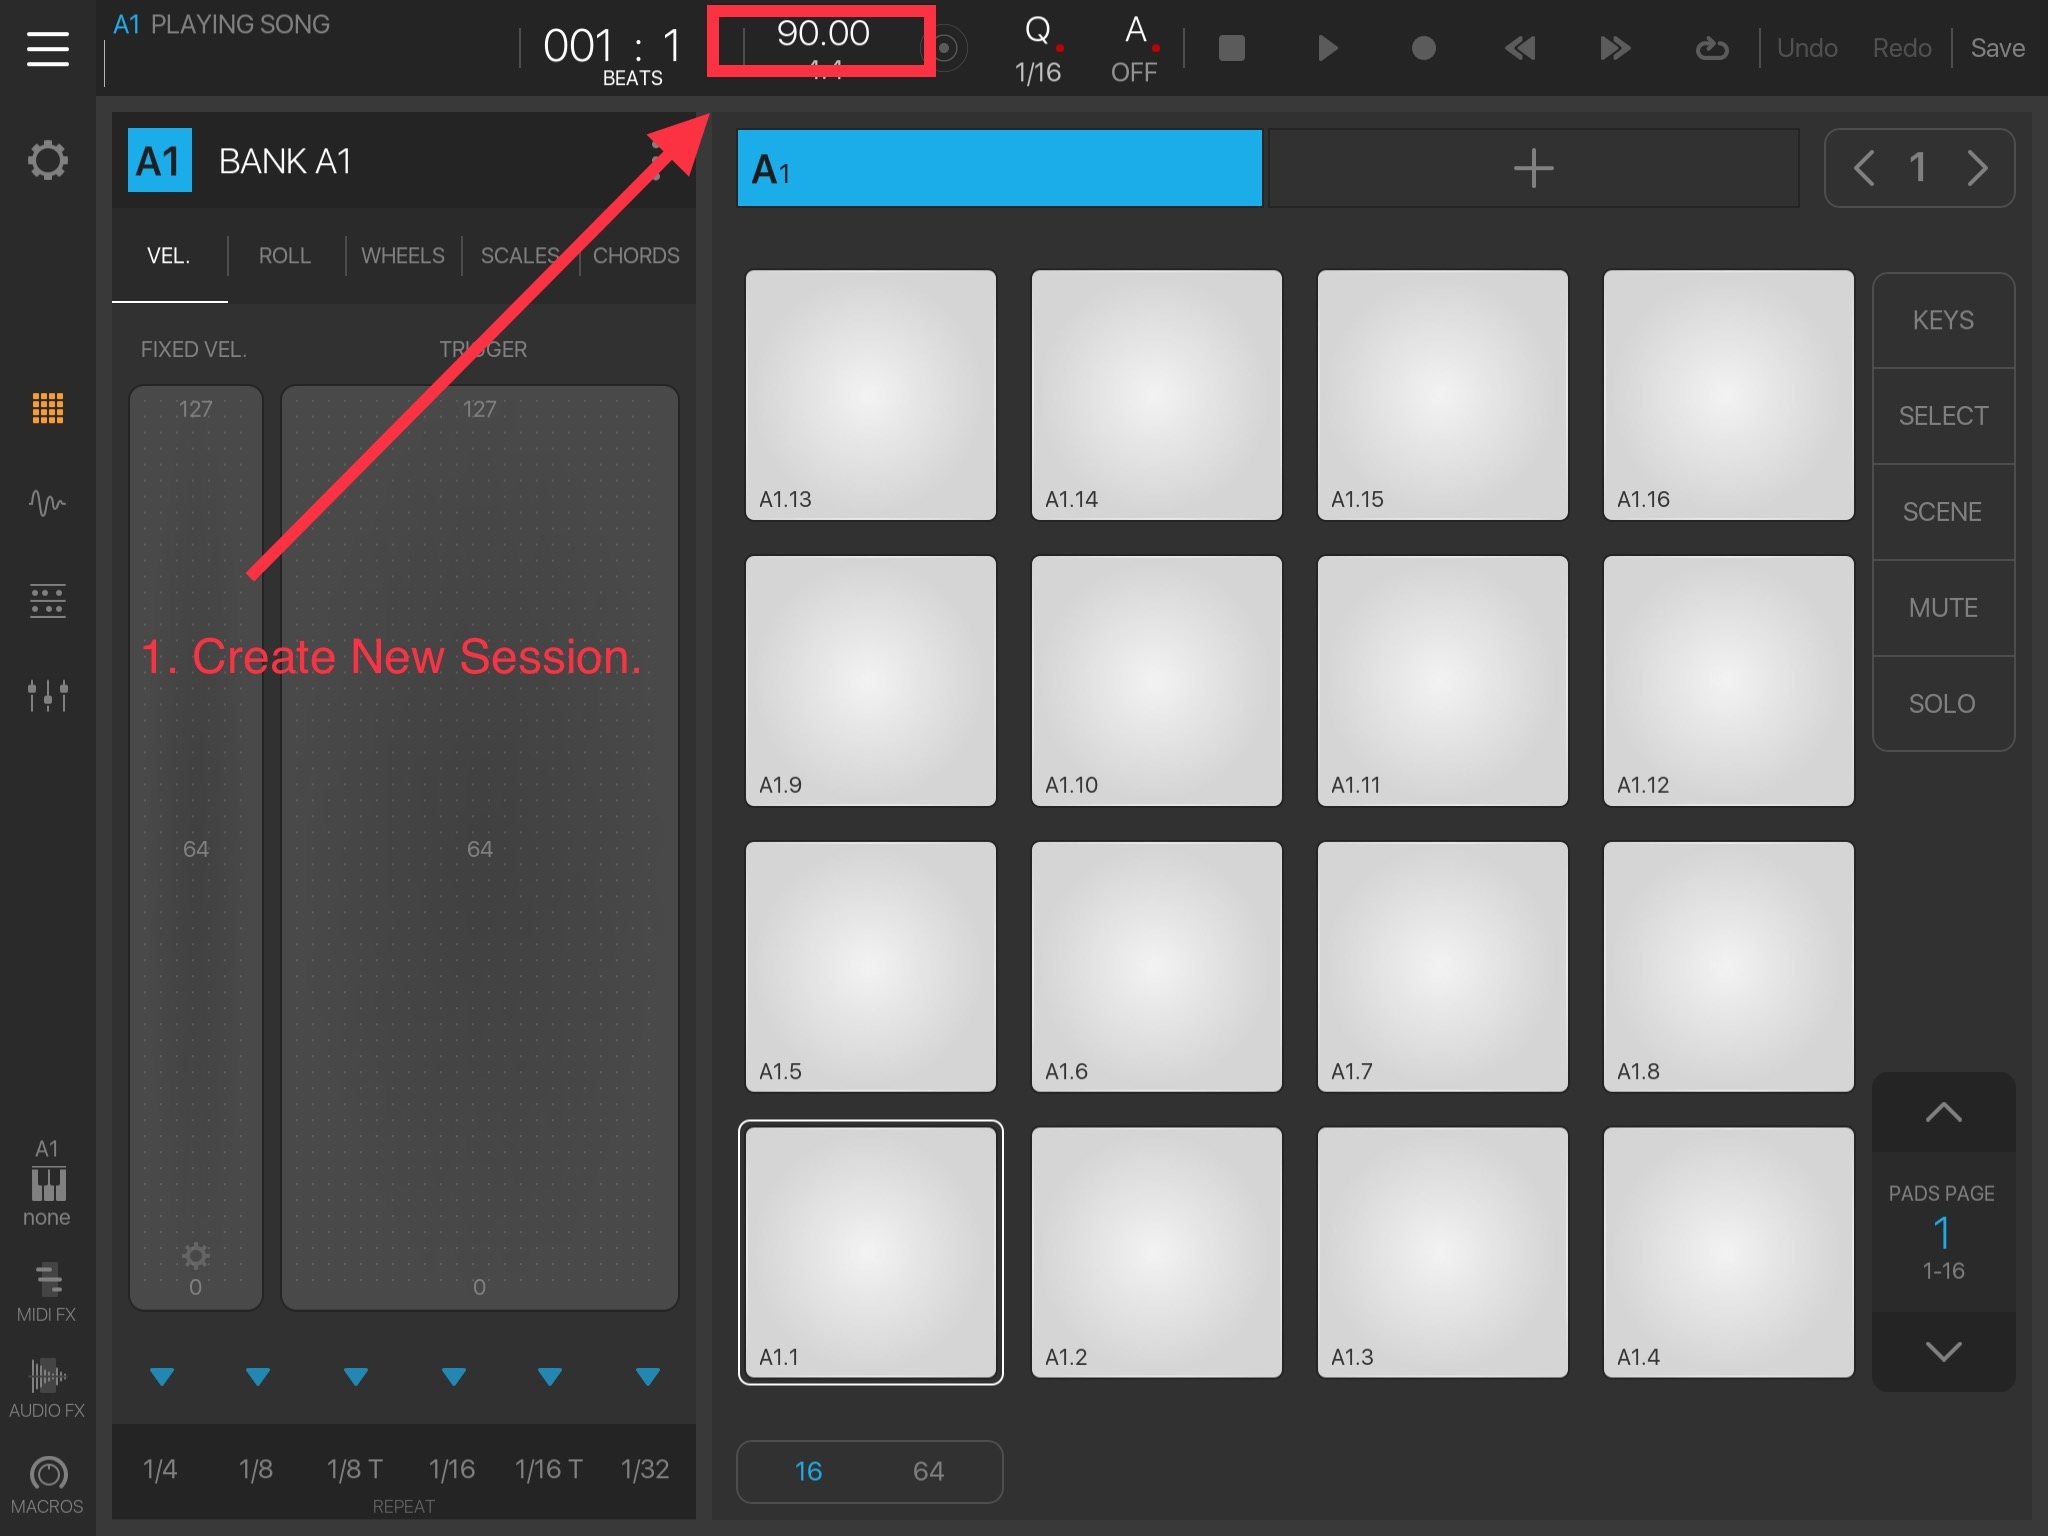
Task: Expand the 1/16 repeat arrow
Action: click(453, 1377)
